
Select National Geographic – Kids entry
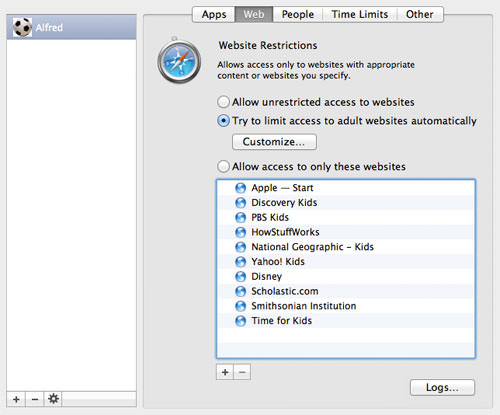click(x=346, y=247)
